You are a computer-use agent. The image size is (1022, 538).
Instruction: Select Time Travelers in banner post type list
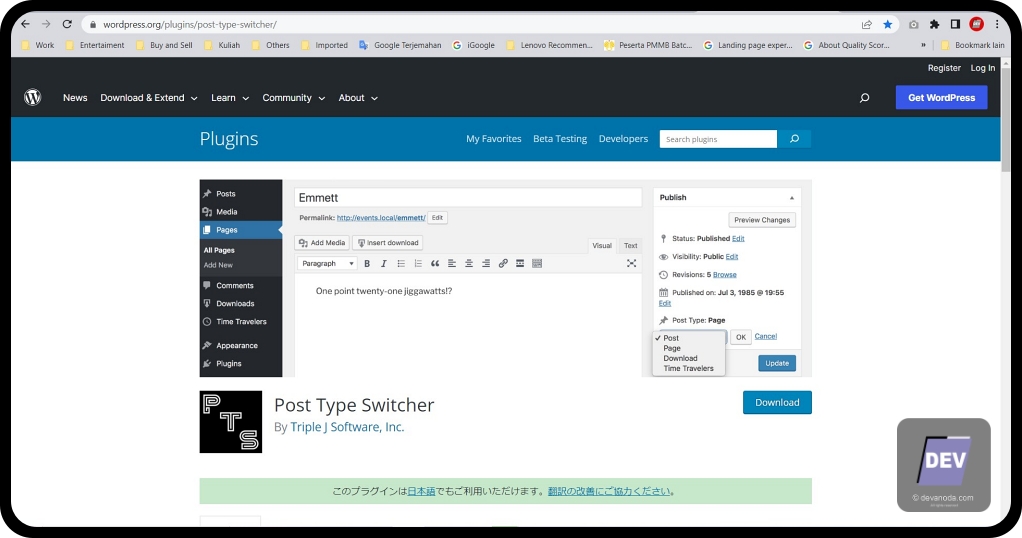(688, 368)
